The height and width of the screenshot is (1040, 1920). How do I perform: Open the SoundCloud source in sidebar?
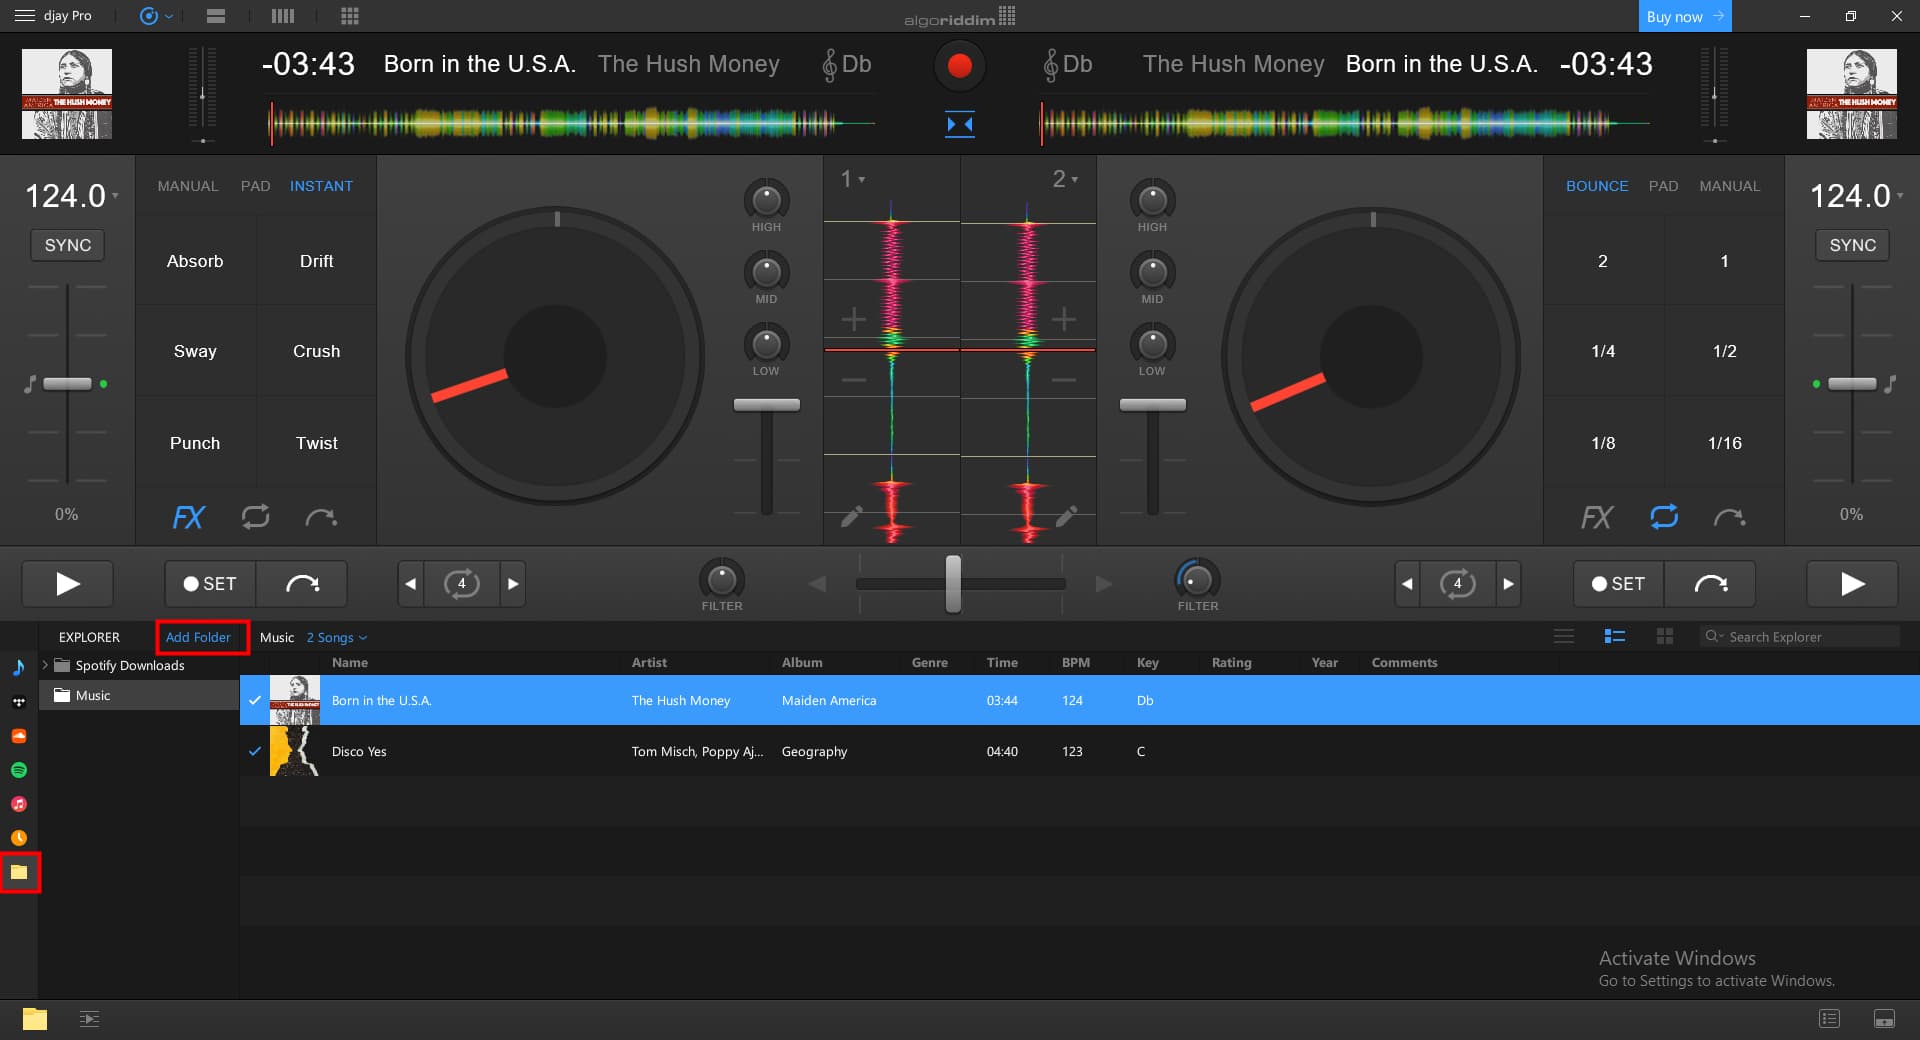[x=19, y=736]
